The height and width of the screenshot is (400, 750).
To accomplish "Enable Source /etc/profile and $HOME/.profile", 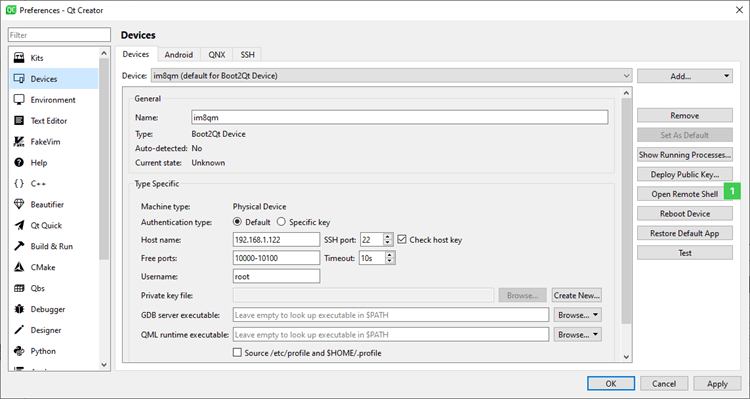I will coord(237,353).
